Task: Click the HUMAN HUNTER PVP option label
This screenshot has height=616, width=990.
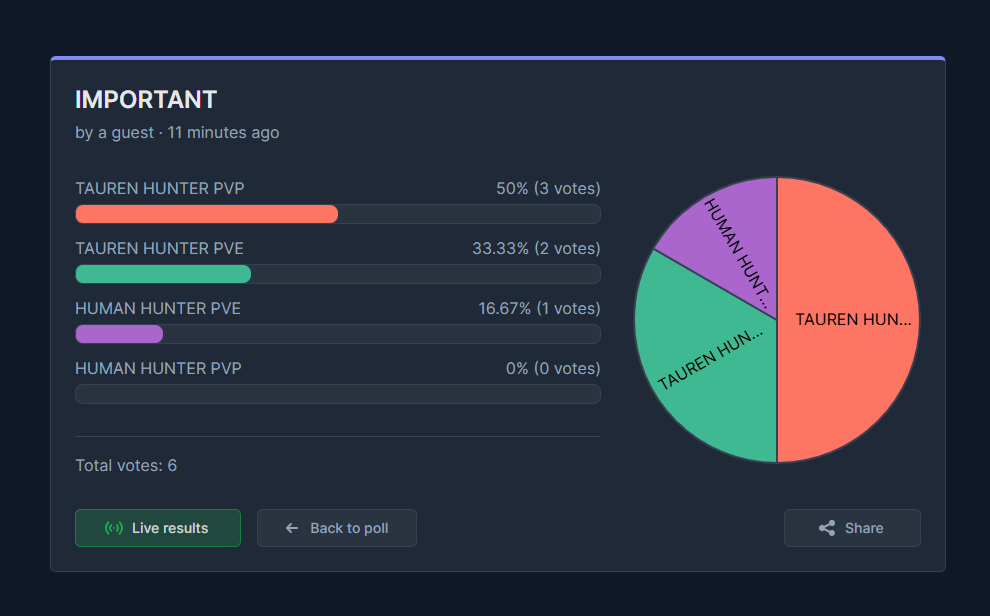Action: click(158, 368)
